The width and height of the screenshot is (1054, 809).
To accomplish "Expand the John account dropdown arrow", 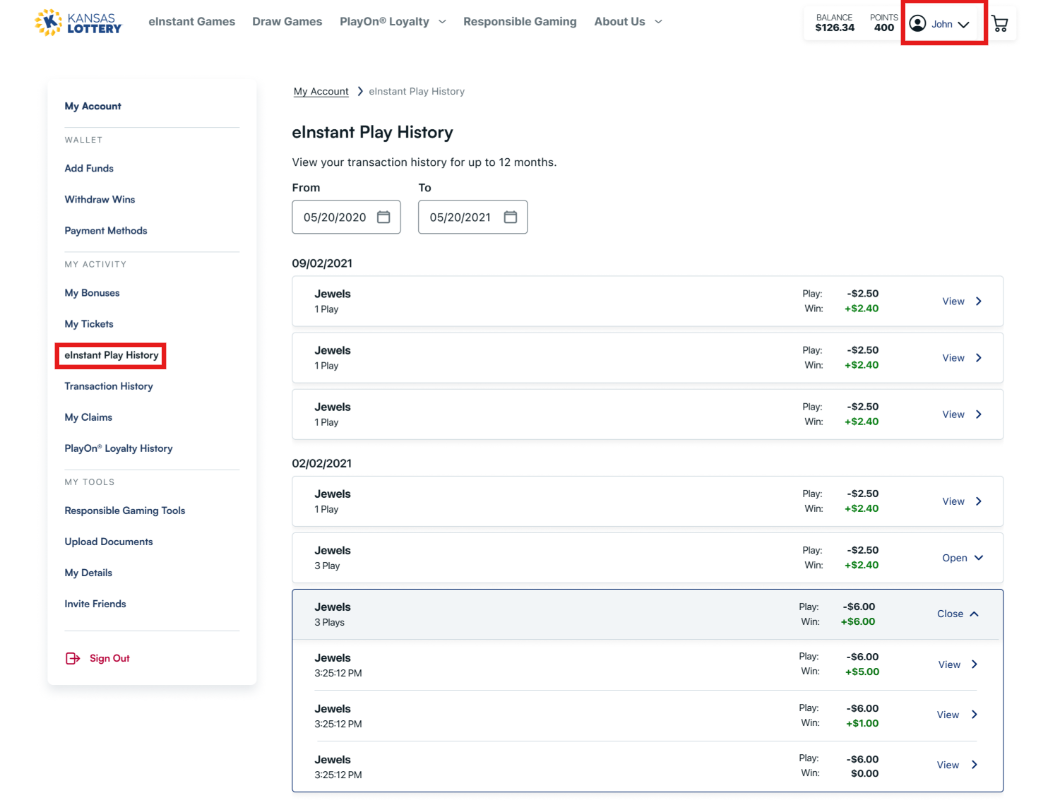I will click(964, 24).
